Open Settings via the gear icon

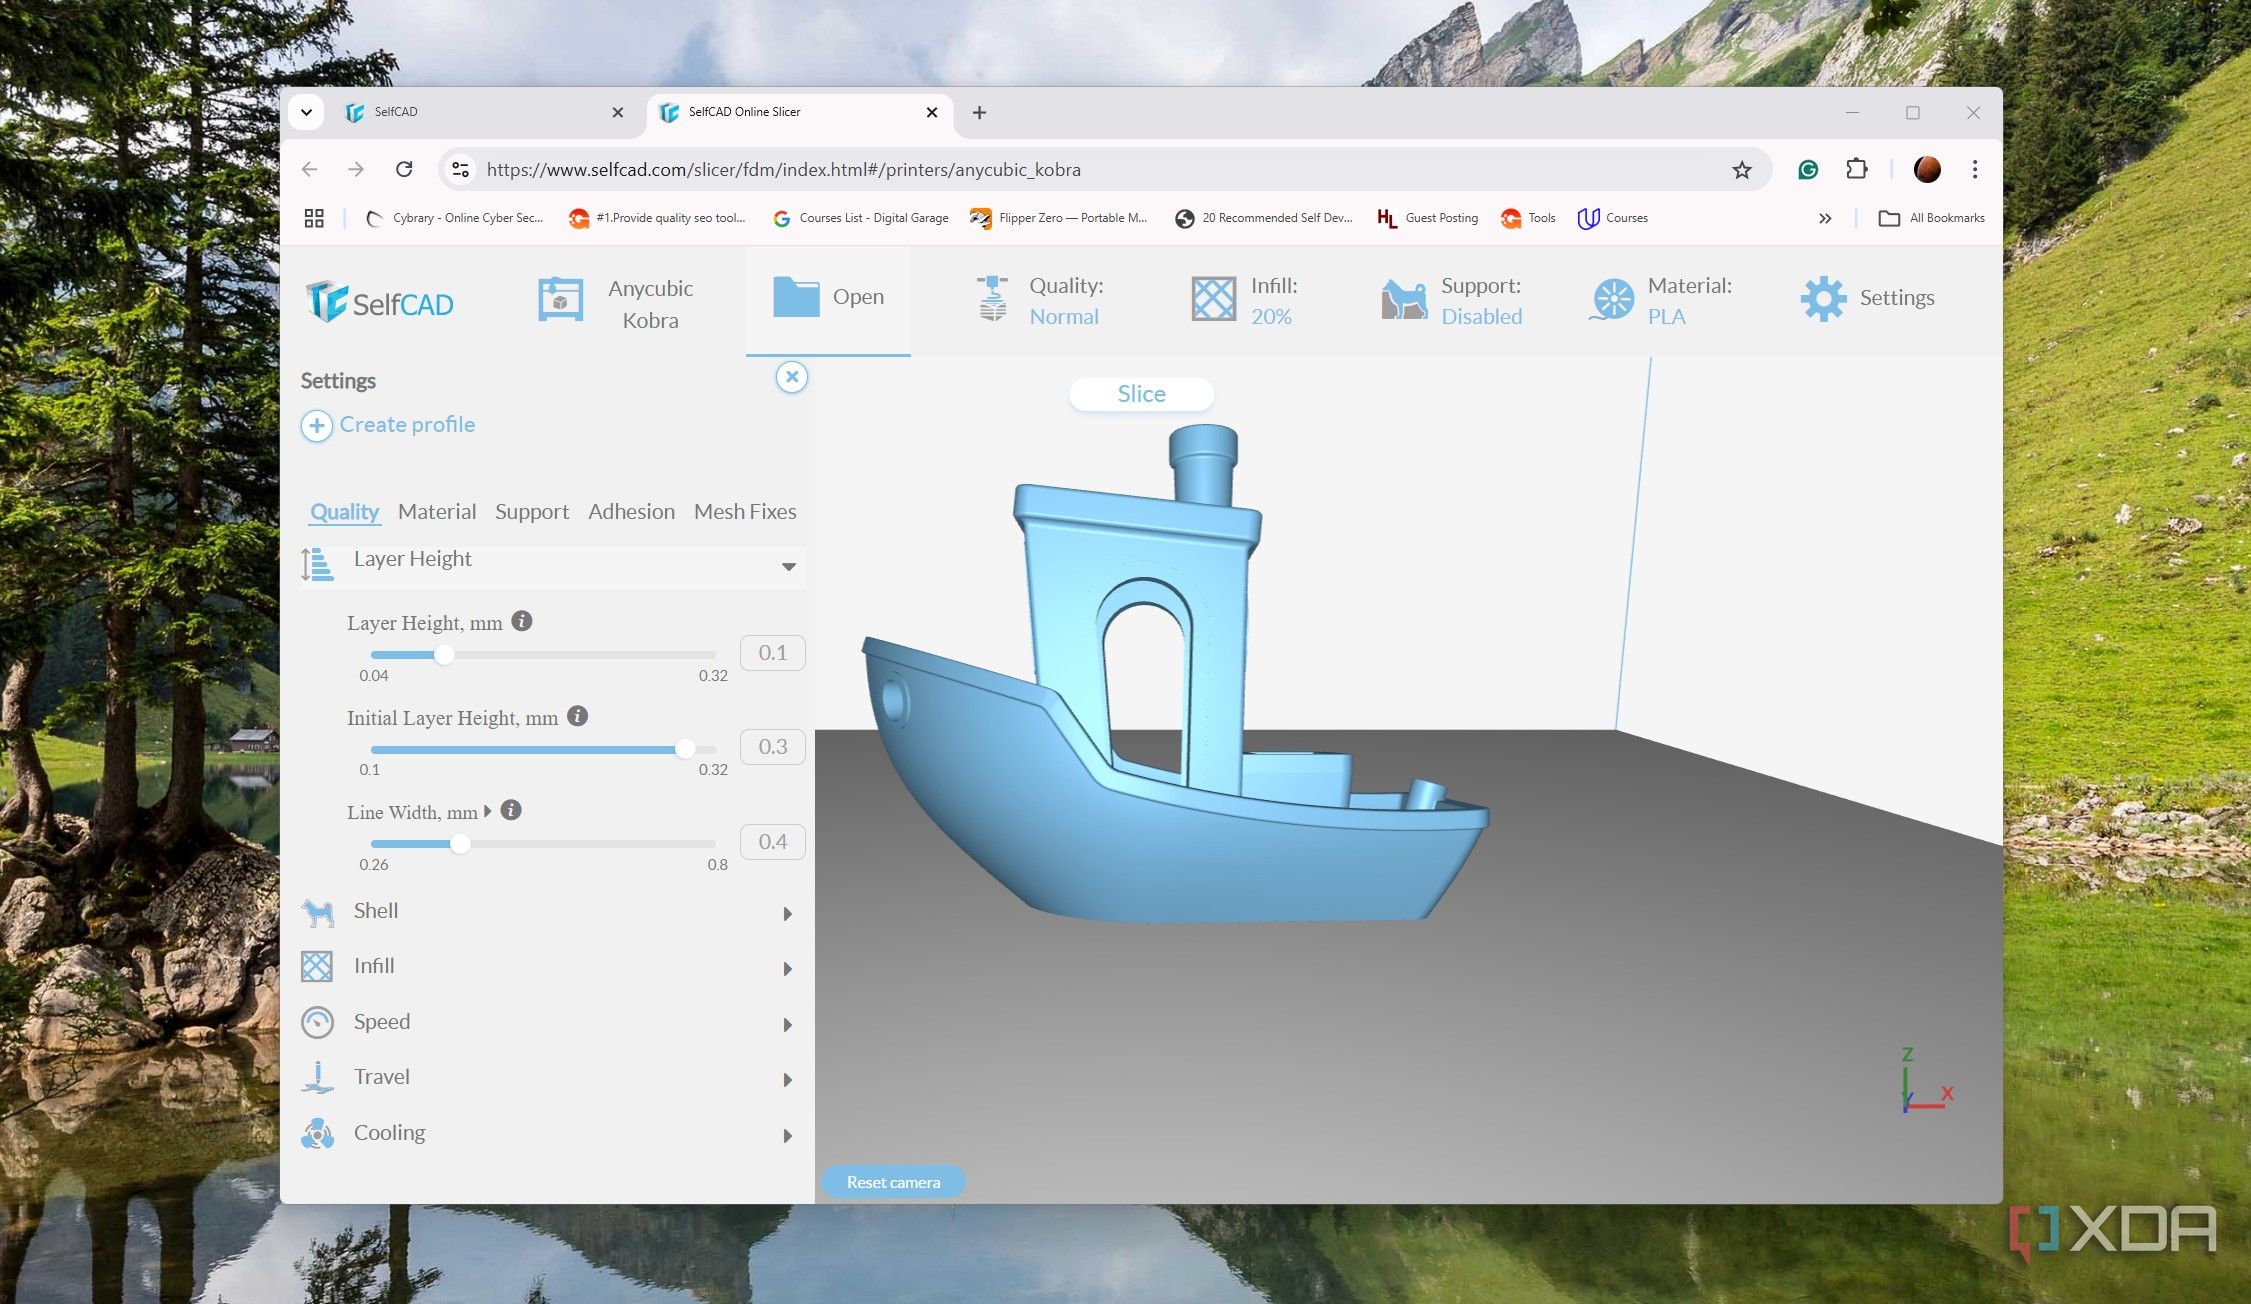pos(1823,298)
